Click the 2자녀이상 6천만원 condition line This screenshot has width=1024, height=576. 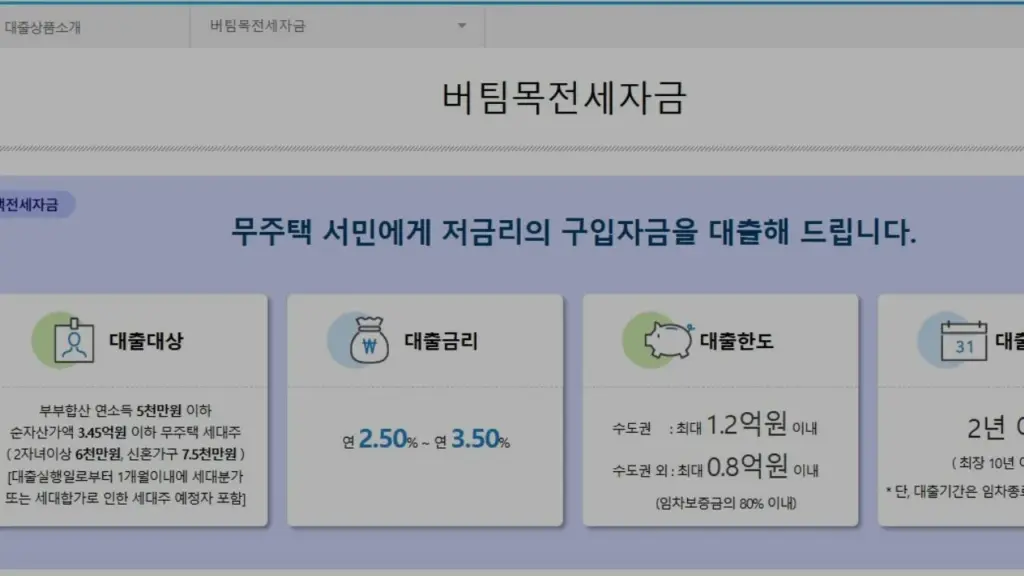[x=125, y=454]
